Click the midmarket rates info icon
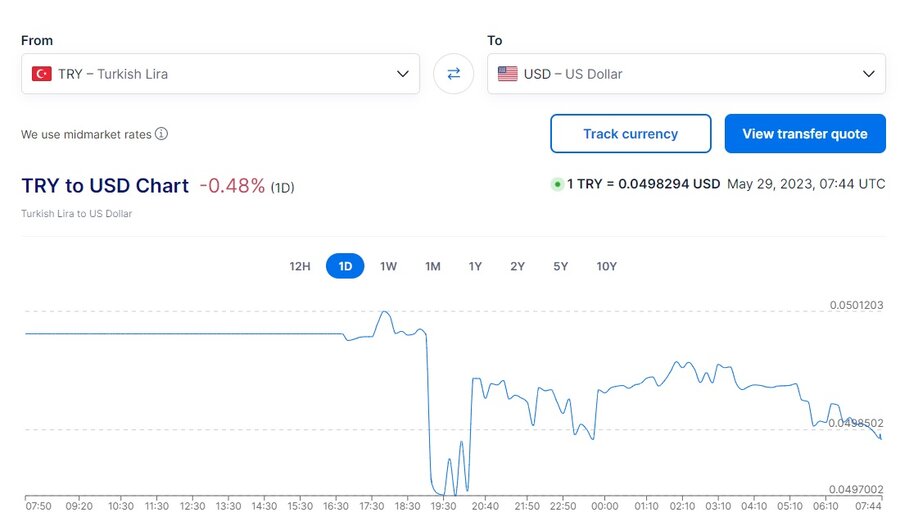This screenshot has width=900, height=526. [x=161, y=134]
